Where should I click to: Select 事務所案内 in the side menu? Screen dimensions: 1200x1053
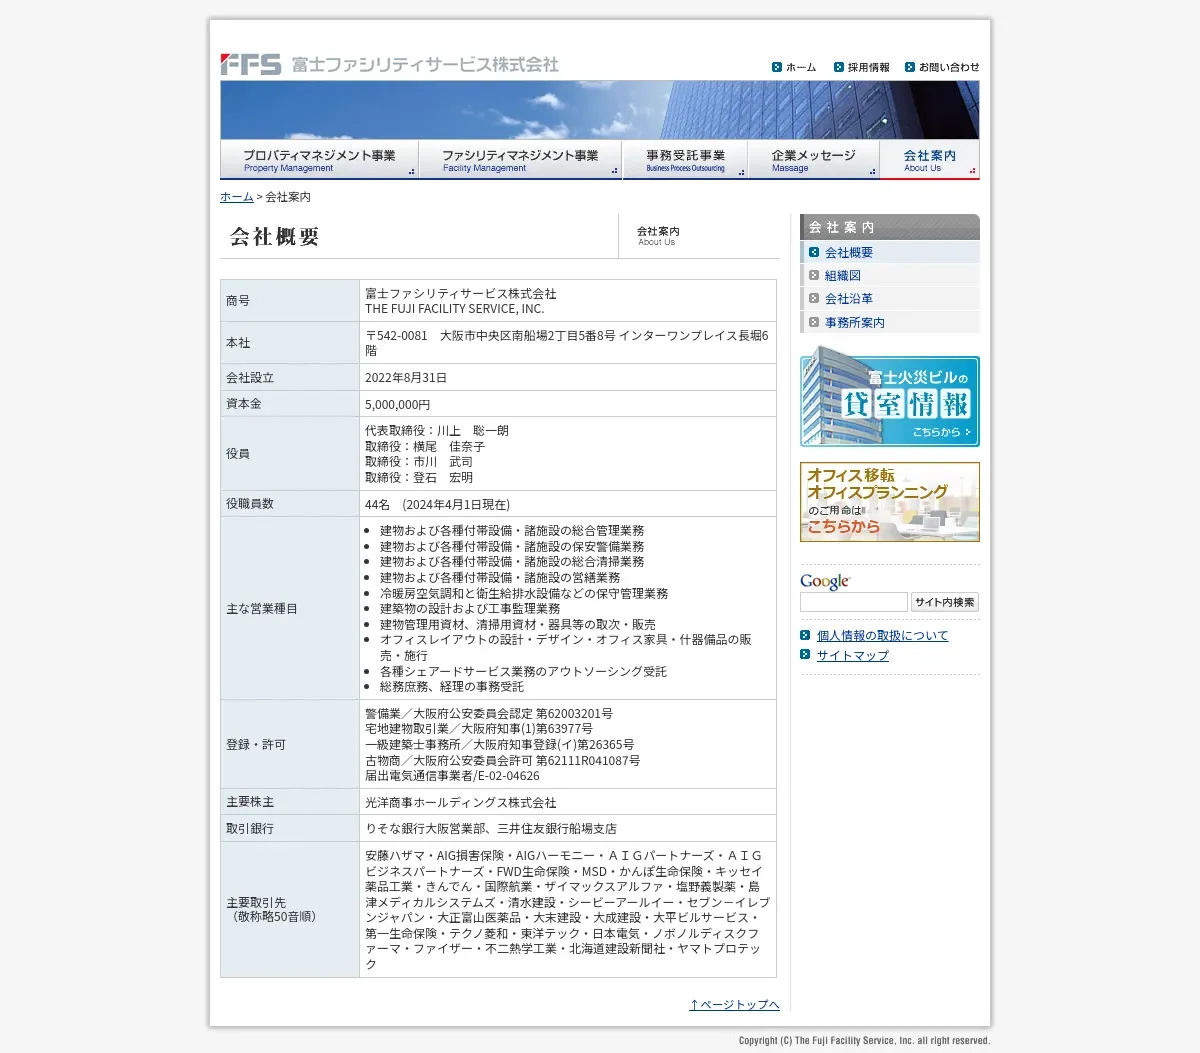pyautogui.click(x=855, y=322)
